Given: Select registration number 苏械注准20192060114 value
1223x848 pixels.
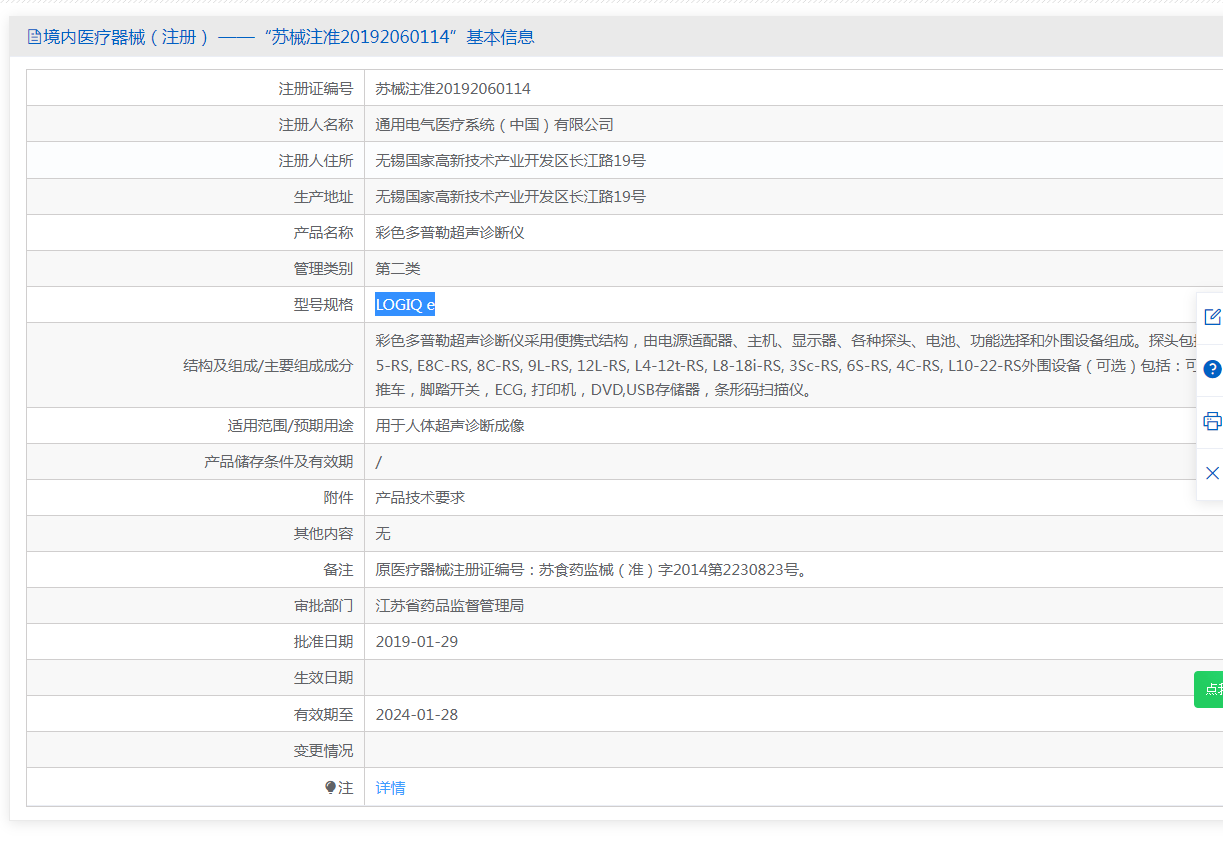Looking at the screenshot, I should [x=453, y=88].
